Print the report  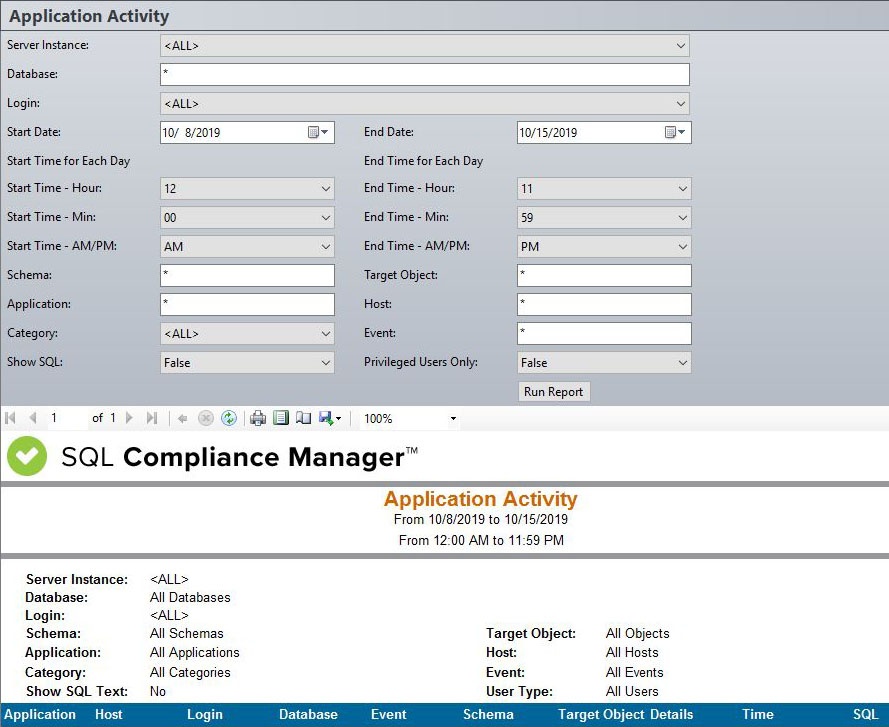[x=258, y=419]
